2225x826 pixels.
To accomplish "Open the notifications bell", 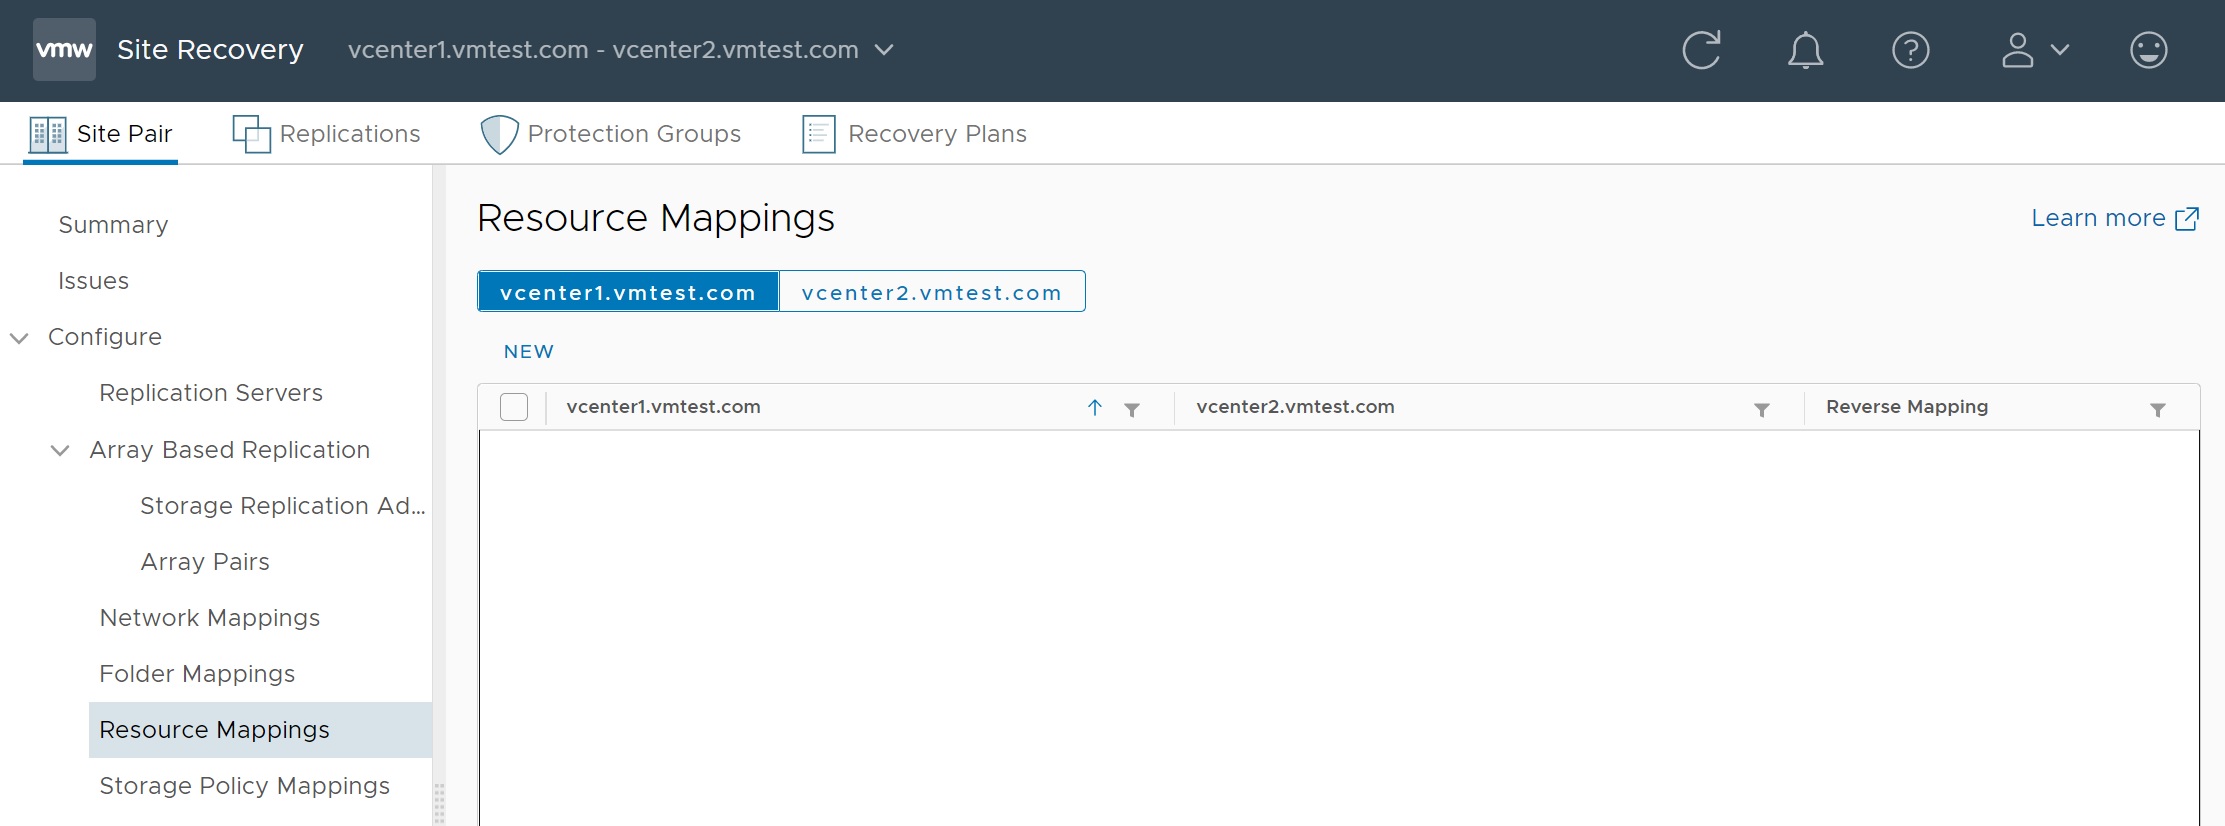I will 1805,50.
